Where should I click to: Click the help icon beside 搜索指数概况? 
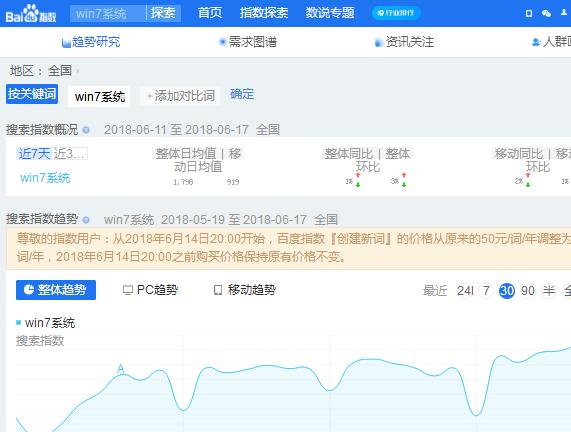(86, 130)
